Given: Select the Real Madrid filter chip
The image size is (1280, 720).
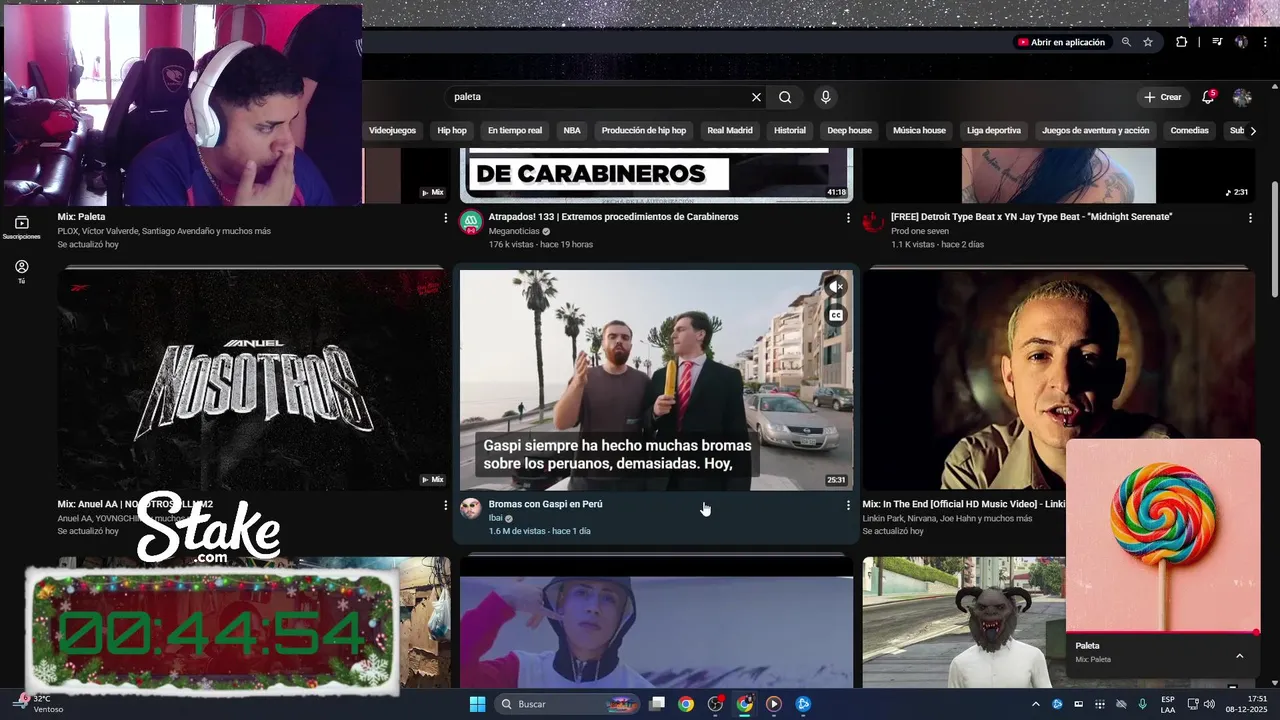Looking at the screenshot, I should (x=730, y=130).
